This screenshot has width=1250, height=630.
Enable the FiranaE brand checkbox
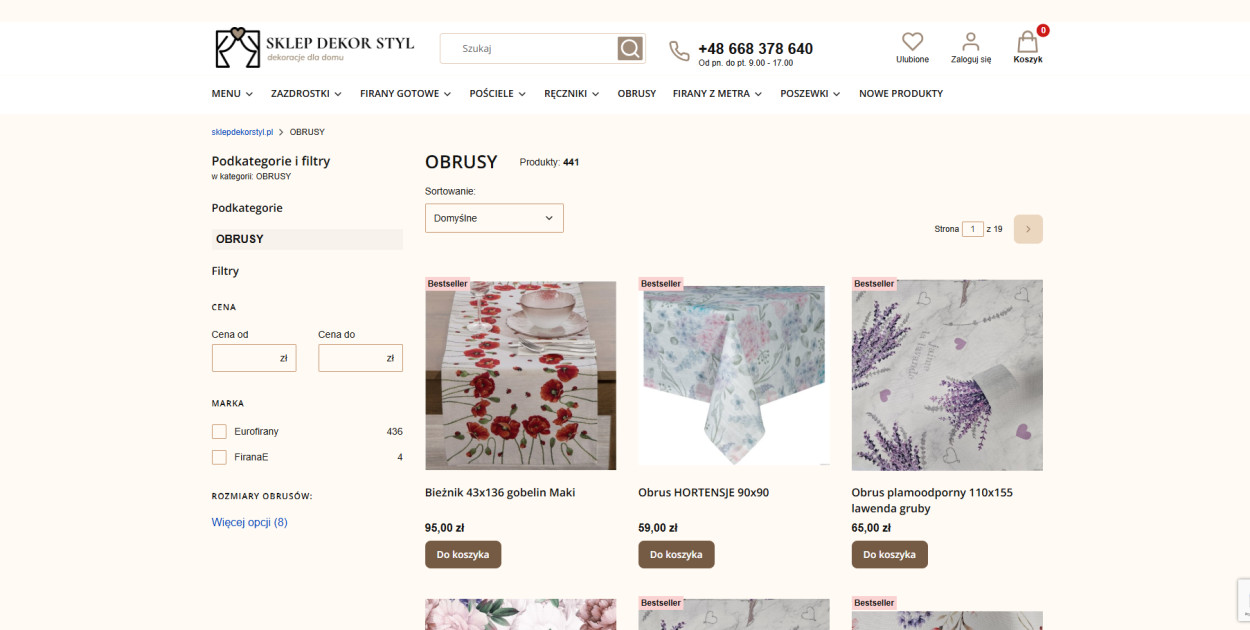219,456
